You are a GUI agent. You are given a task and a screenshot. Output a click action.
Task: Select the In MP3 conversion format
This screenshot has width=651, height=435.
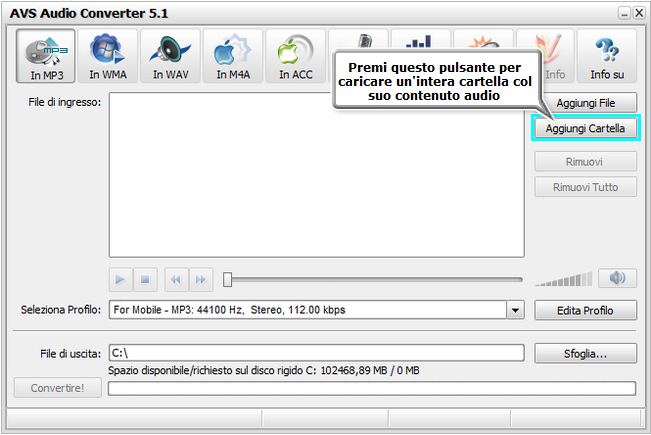tap(46, 56)
